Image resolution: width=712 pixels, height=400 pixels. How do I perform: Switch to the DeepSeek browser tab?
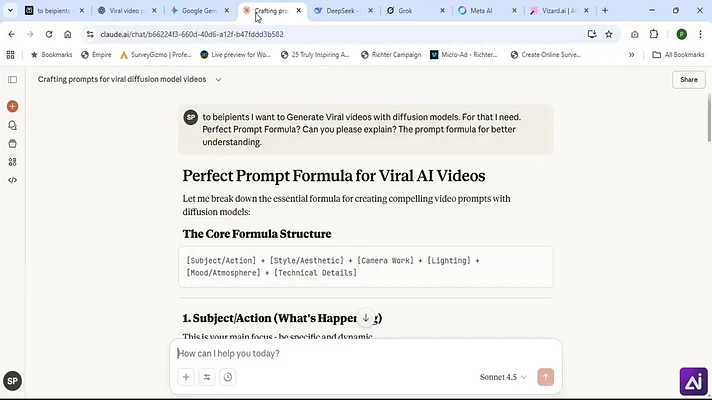(x=344, y=10)
